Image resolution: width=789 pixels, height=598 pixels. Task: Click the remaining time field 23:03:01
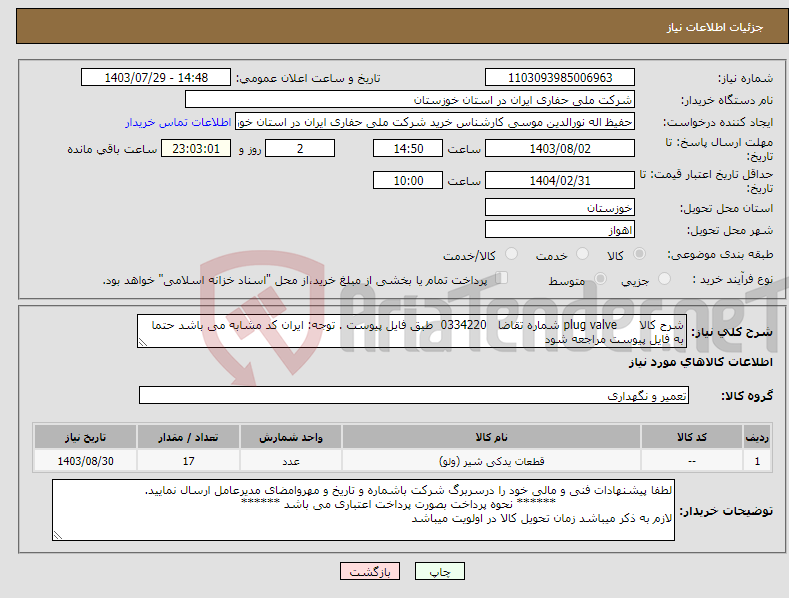click(196, 148)
